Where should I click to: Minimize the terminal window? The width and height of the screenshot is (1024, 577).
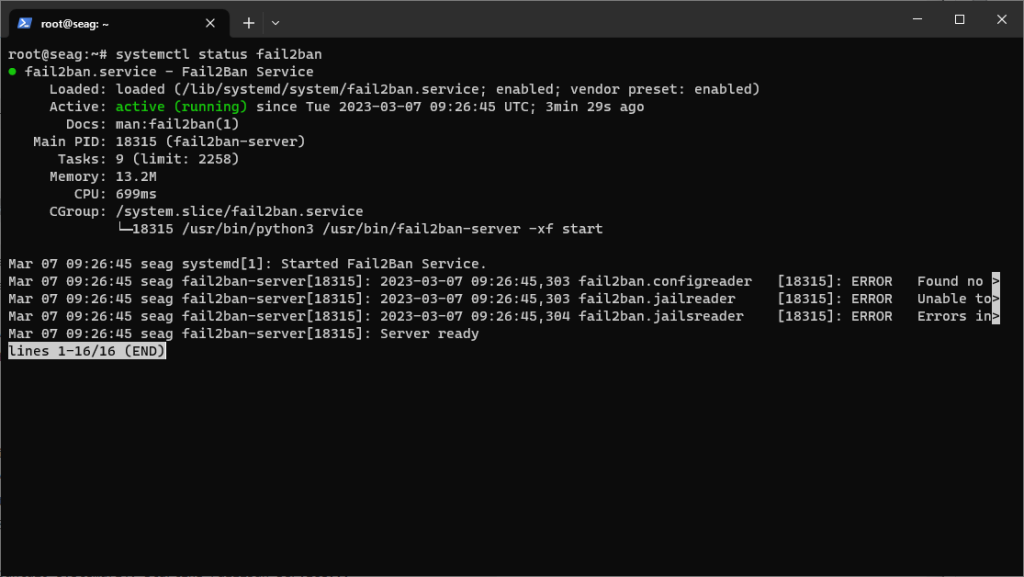click(918, 19)
